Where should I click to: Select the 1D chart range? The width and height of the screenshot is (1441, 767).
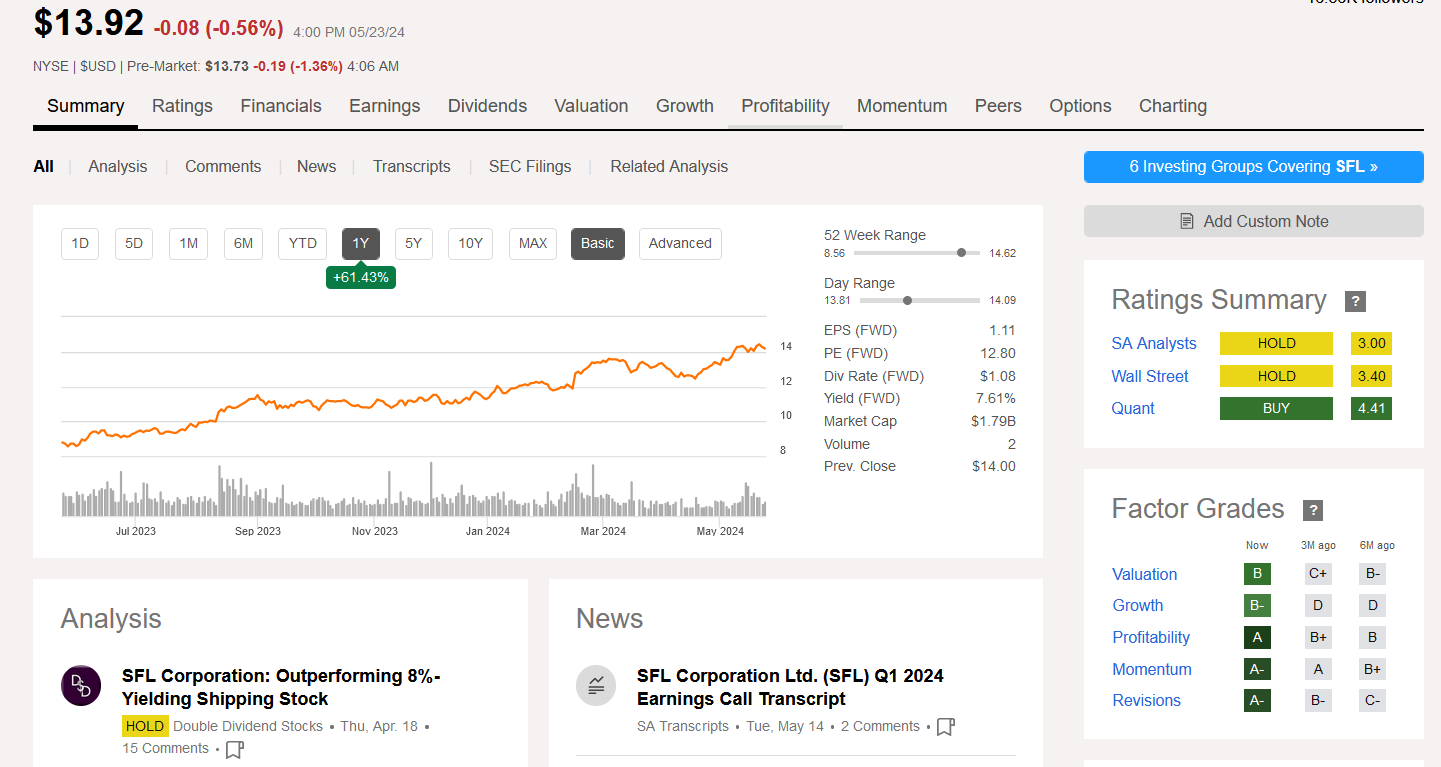point(80,243)
